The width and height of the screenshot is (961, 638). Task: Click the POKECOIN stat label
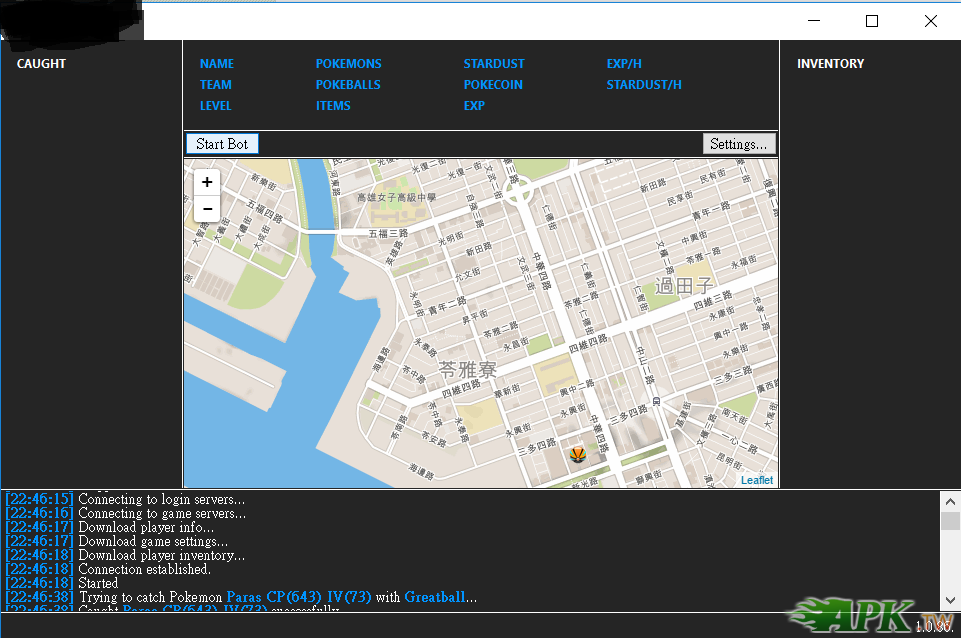[492, 85]
